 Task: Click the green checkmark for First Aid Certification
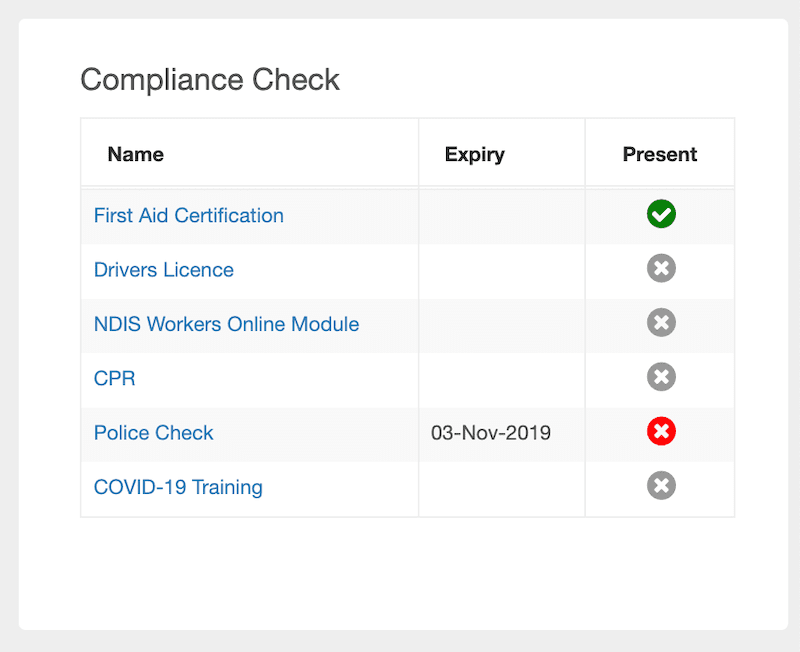pyautogui.click(x=661, y=214)
